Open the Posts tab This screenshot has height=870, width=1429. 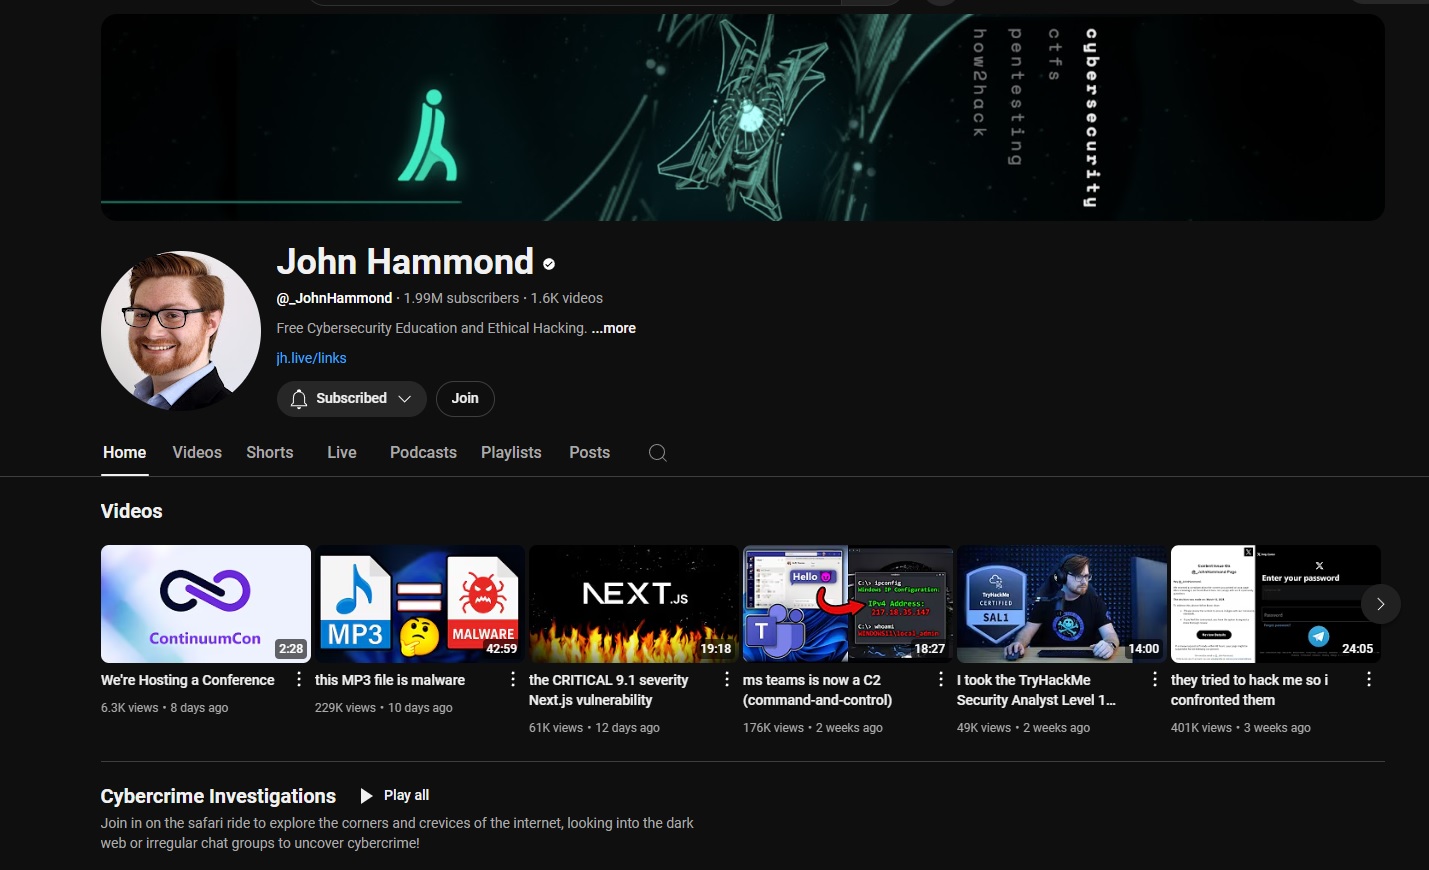click(x=589, y=453)
